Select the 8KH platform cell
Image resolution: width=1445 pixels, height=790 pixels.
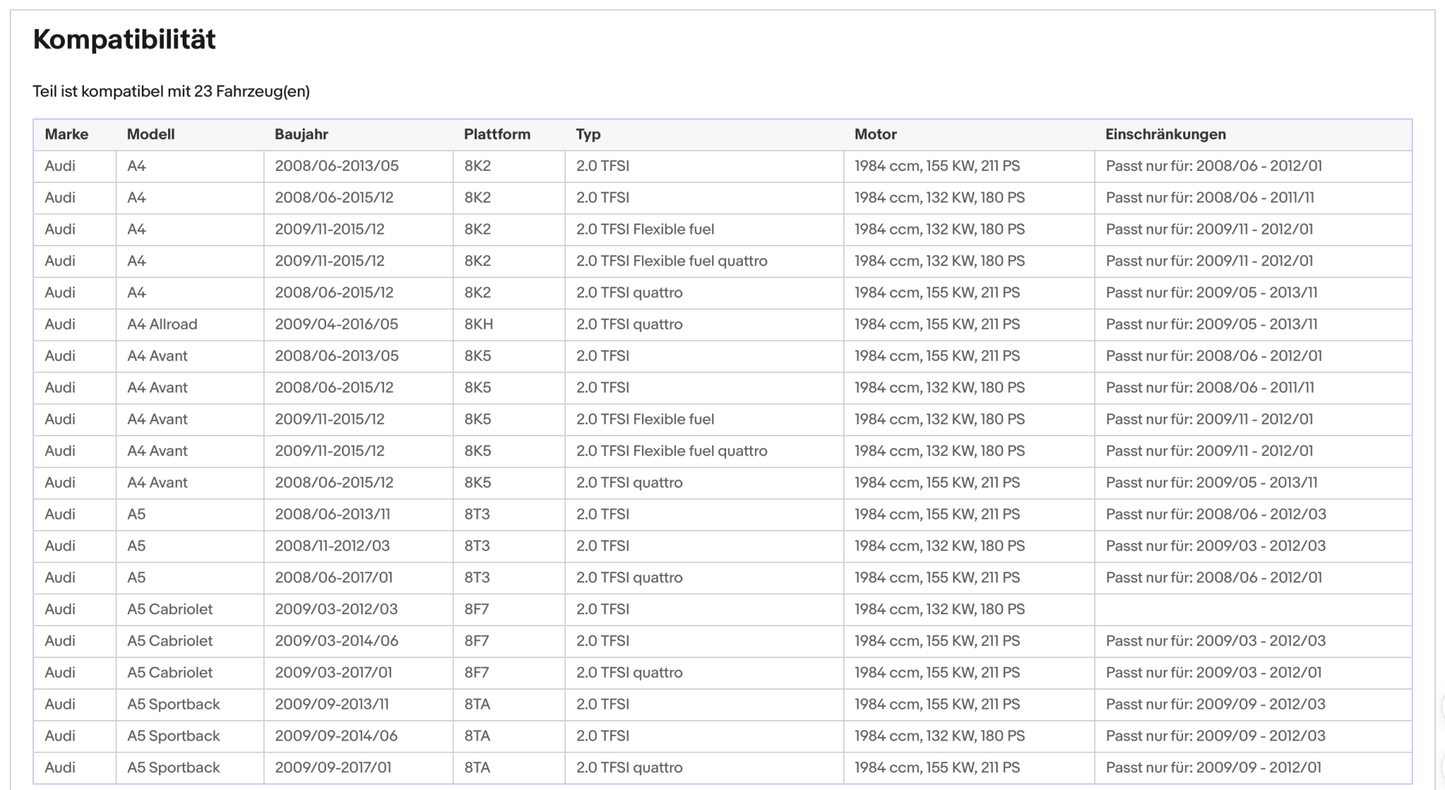tap(478, 324)
